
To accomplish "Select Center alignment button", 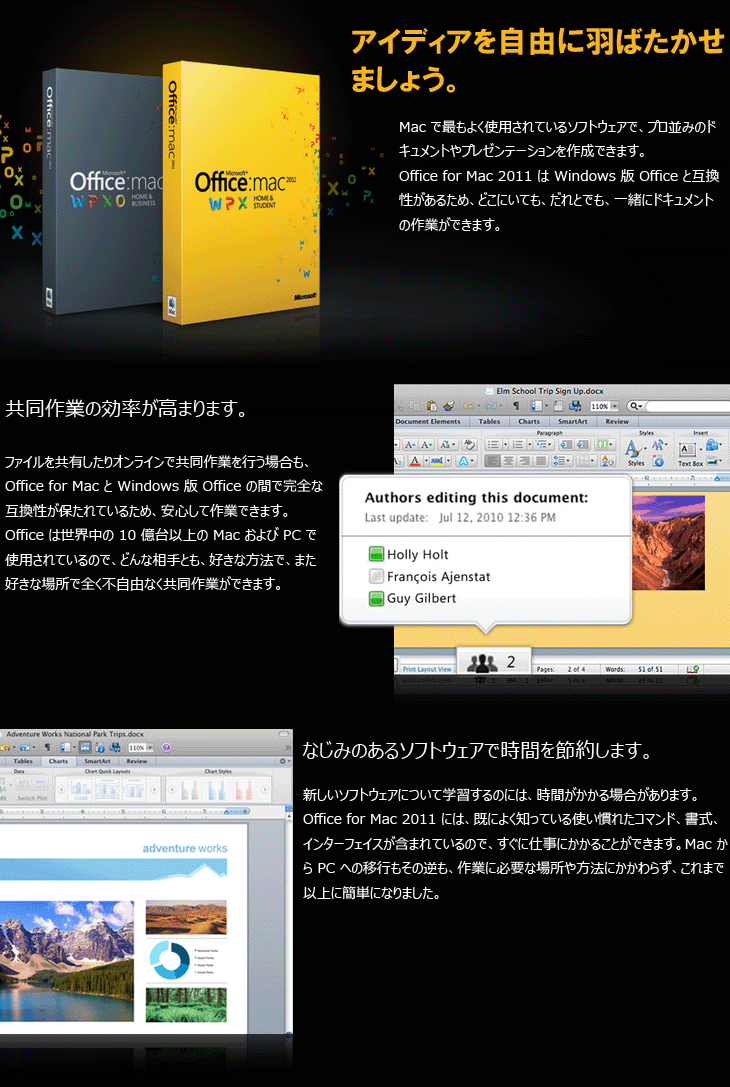I will [509, 461].
